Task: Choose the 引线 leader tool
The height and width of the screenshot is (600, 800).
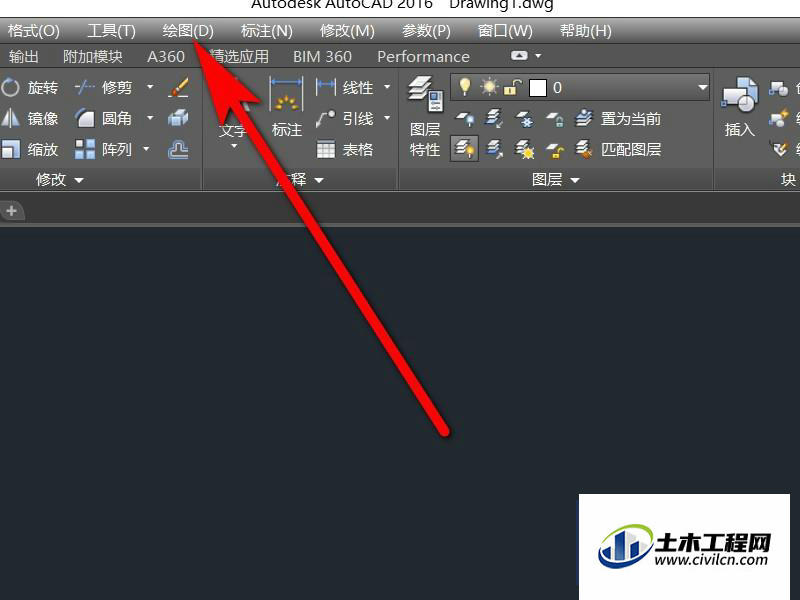Action: click(344, 119)
